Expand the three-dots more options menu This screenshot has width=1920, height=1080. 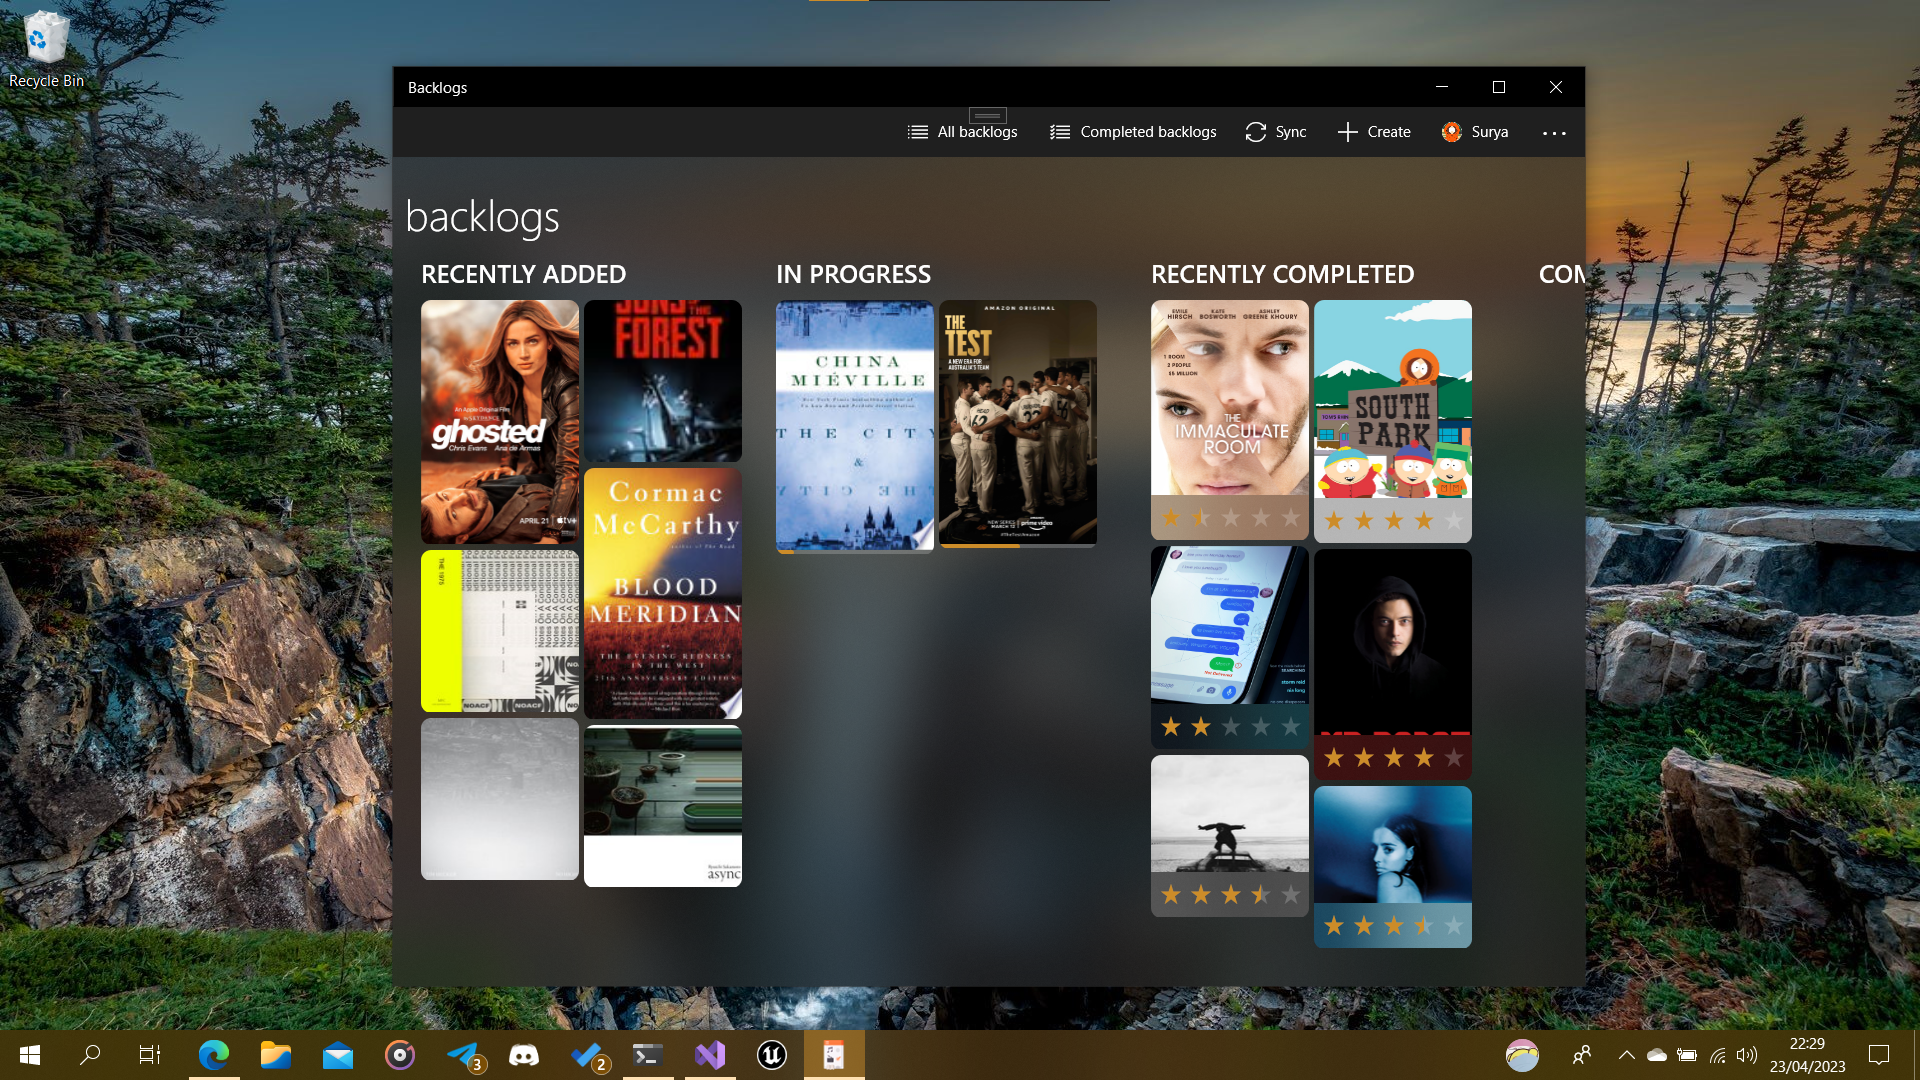(x=1554, y=132)
